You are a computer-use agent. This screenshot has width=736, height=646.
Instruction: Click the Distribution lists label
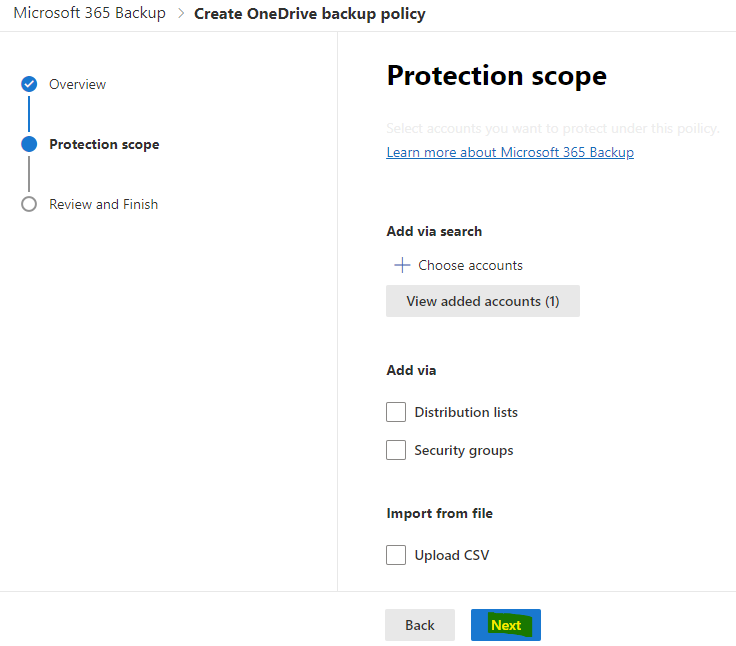coord(466,412)
